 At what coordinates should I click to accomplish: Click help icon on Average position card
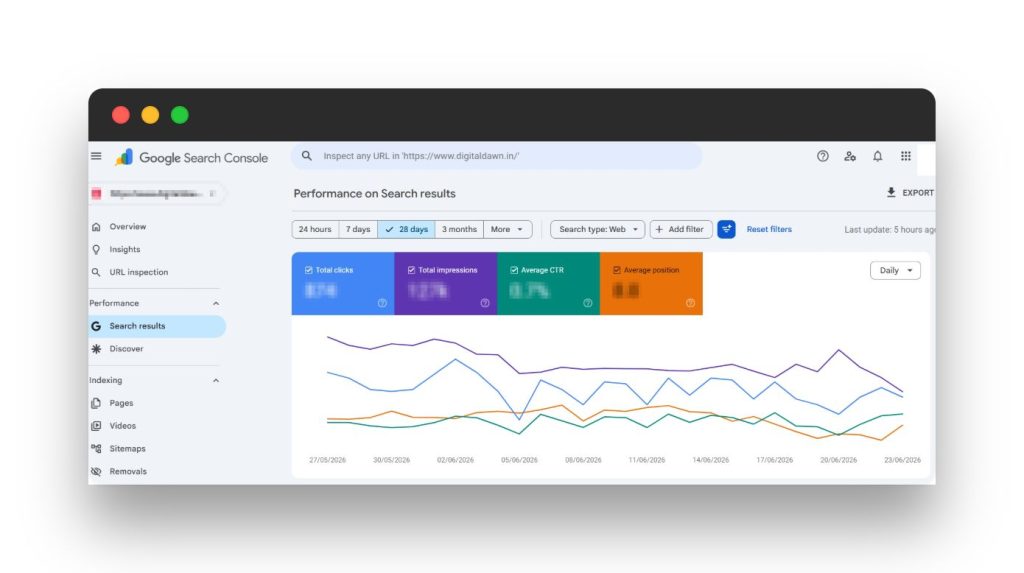[x=690, y=303]
